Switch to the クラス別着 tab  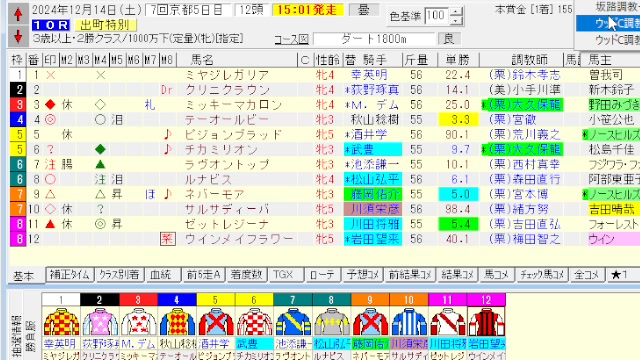pyautogui.click(x=120, y=275)
